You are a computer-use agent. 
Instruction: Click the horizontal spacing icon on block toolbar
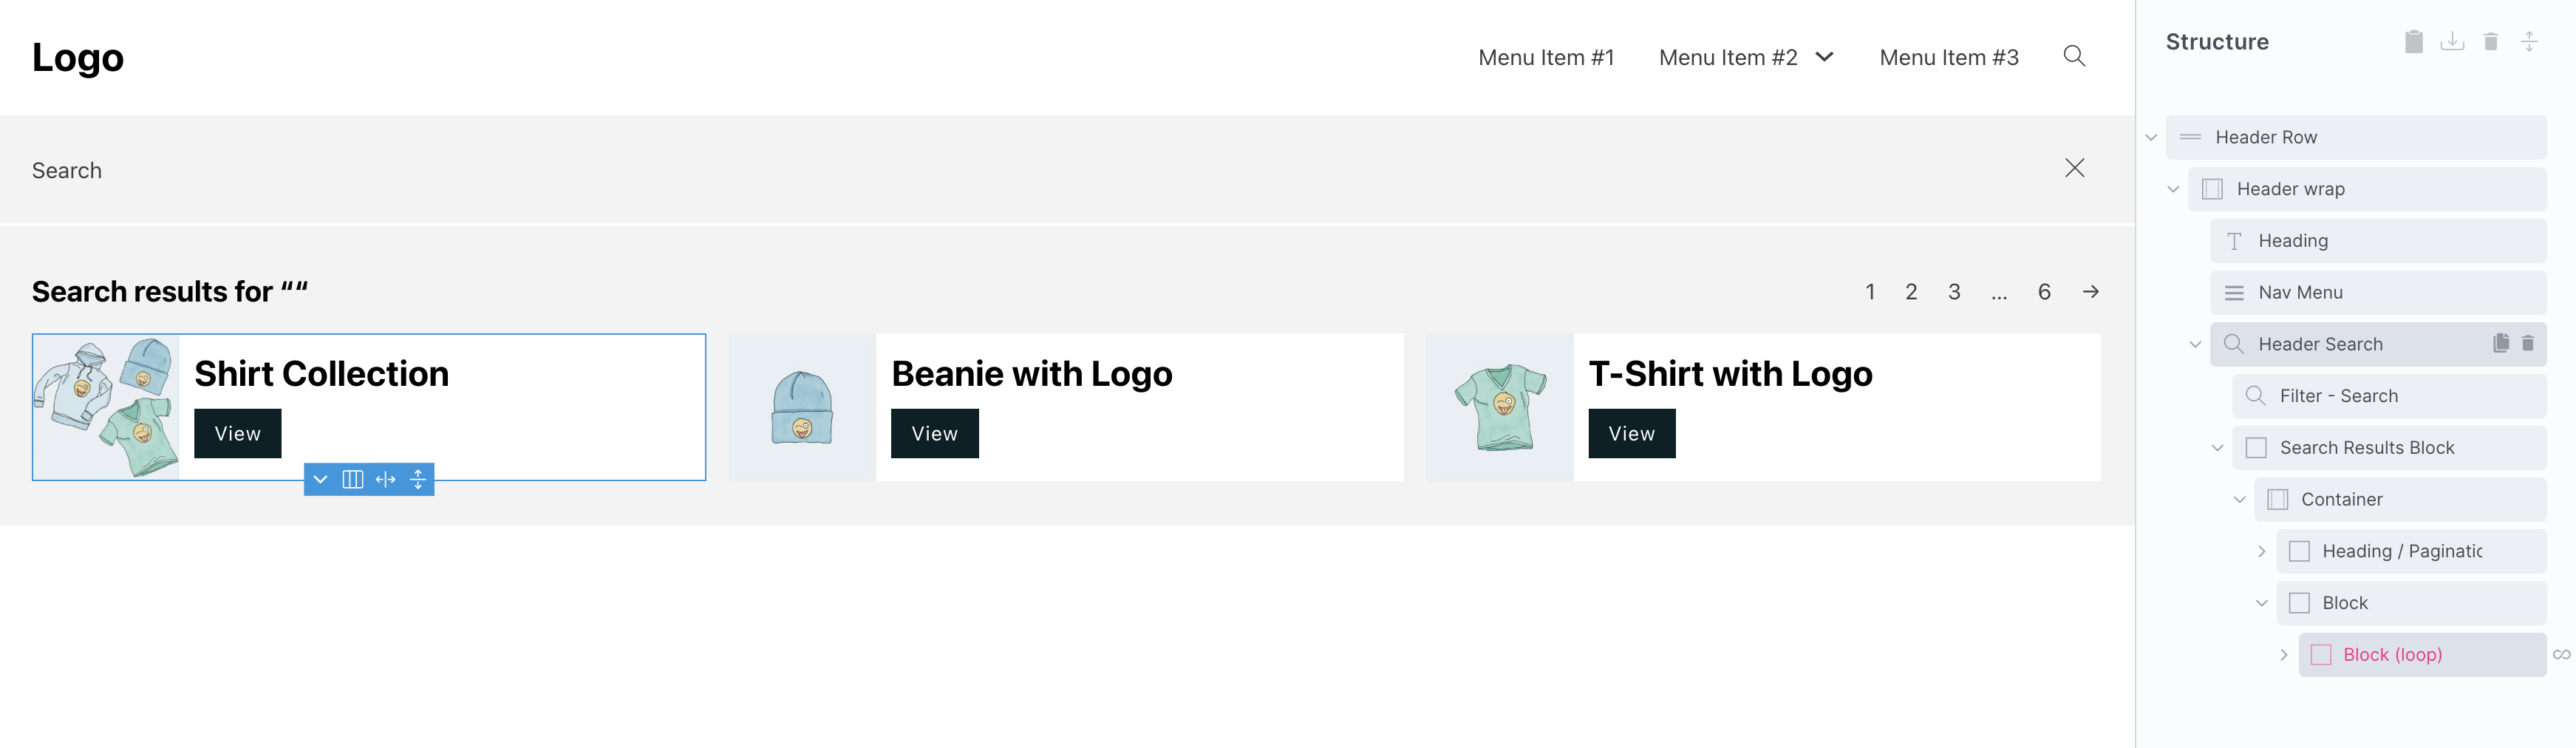pyautogui.click(x=385, y=479)
